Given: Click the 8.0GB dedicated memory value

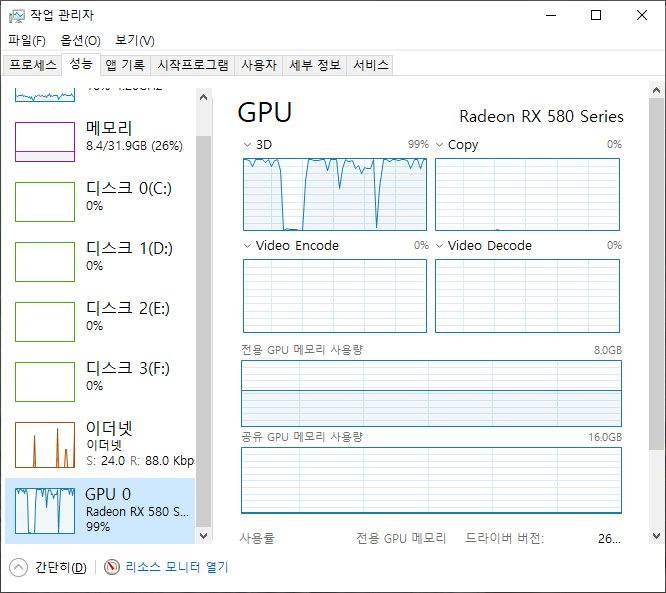Looking at the screenshot, I should click(x=607, y=350).
